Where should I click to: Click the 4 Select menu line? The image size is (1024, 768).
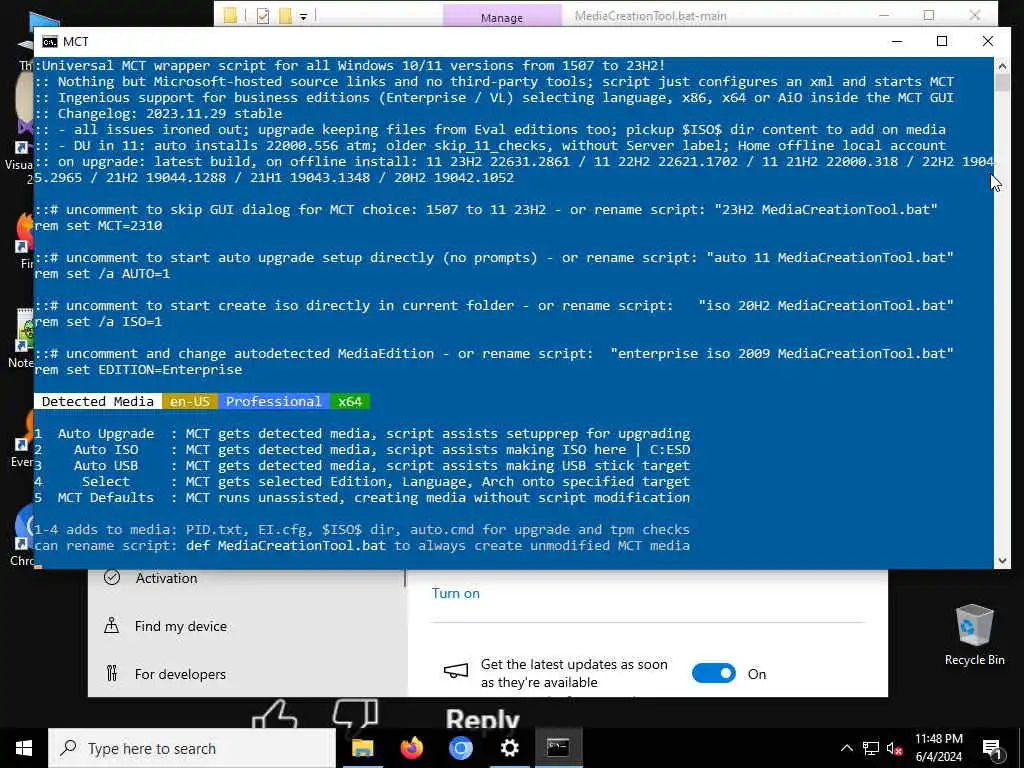click(x=362, y=481)
